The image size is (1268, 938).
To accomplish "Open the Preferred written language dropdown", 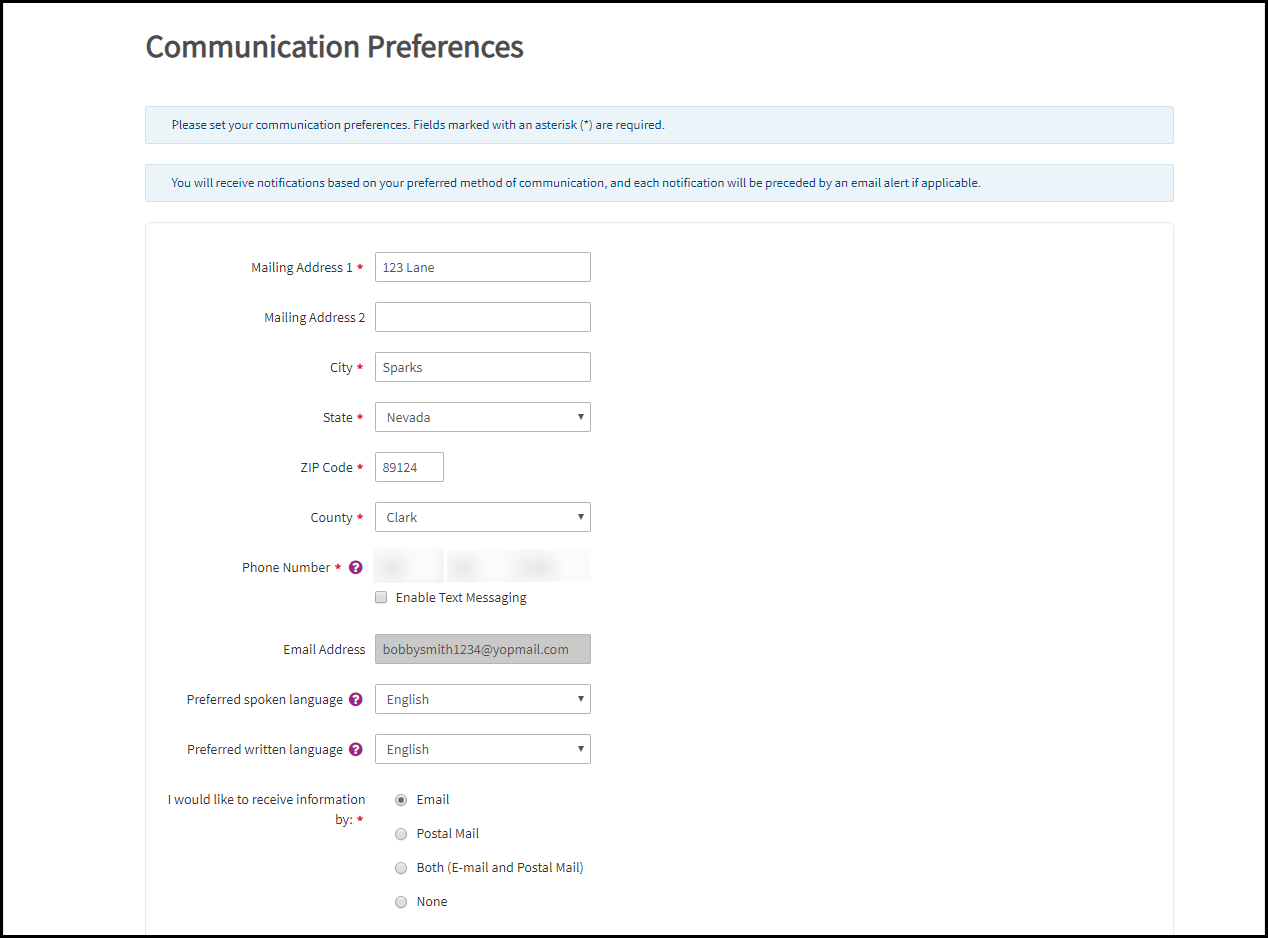I will pyautogui.click(x=483, y=749).
